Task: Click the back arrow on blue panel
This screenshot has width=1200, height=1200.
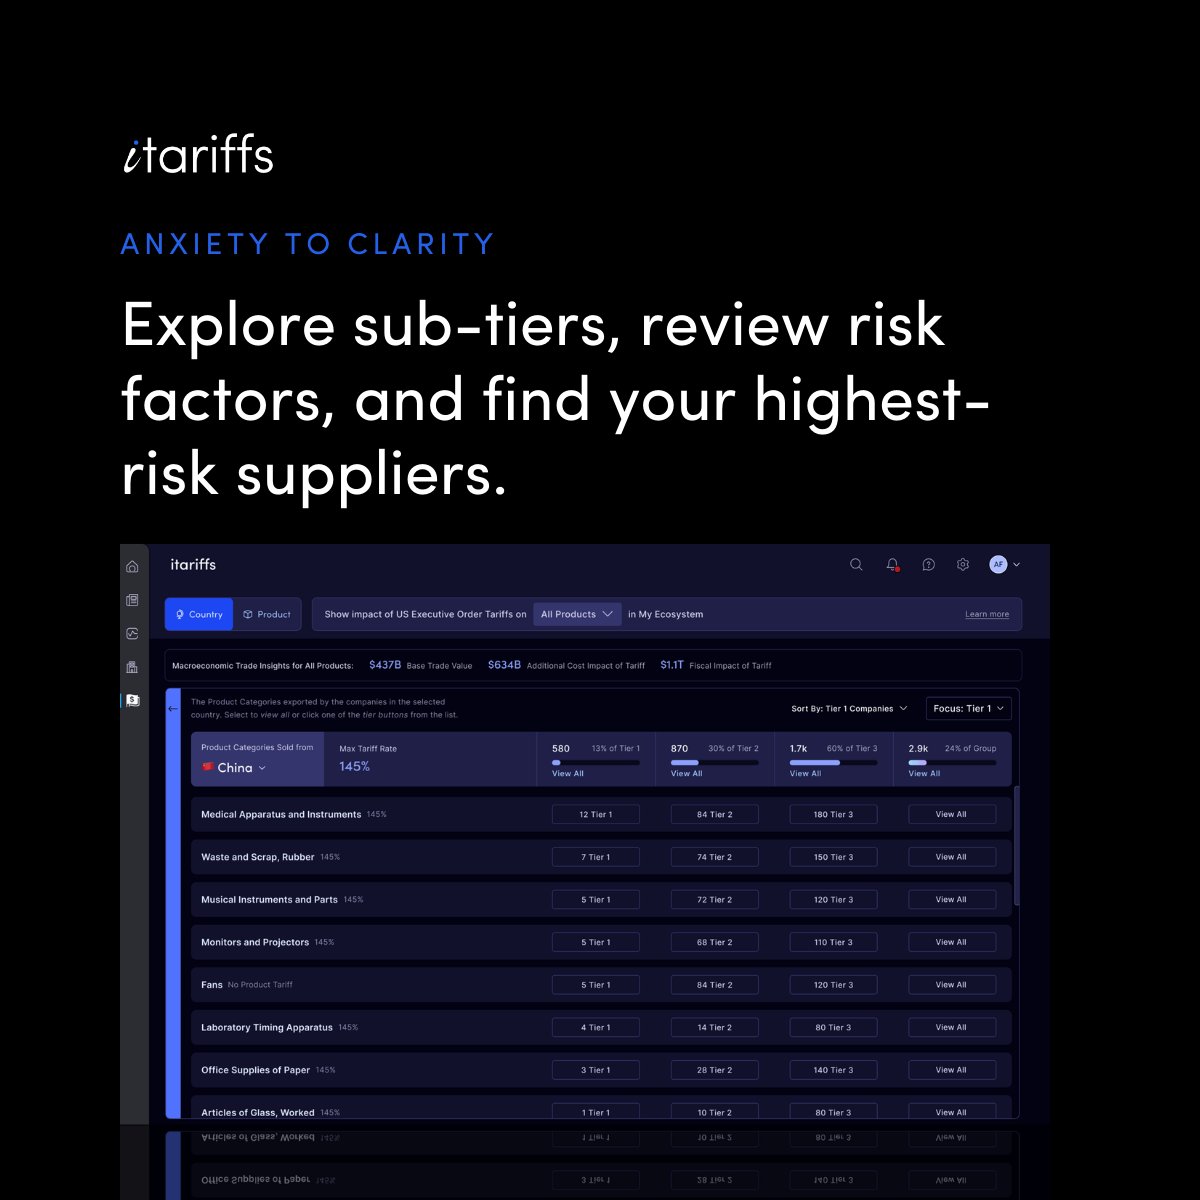Action: click(173, 709)
